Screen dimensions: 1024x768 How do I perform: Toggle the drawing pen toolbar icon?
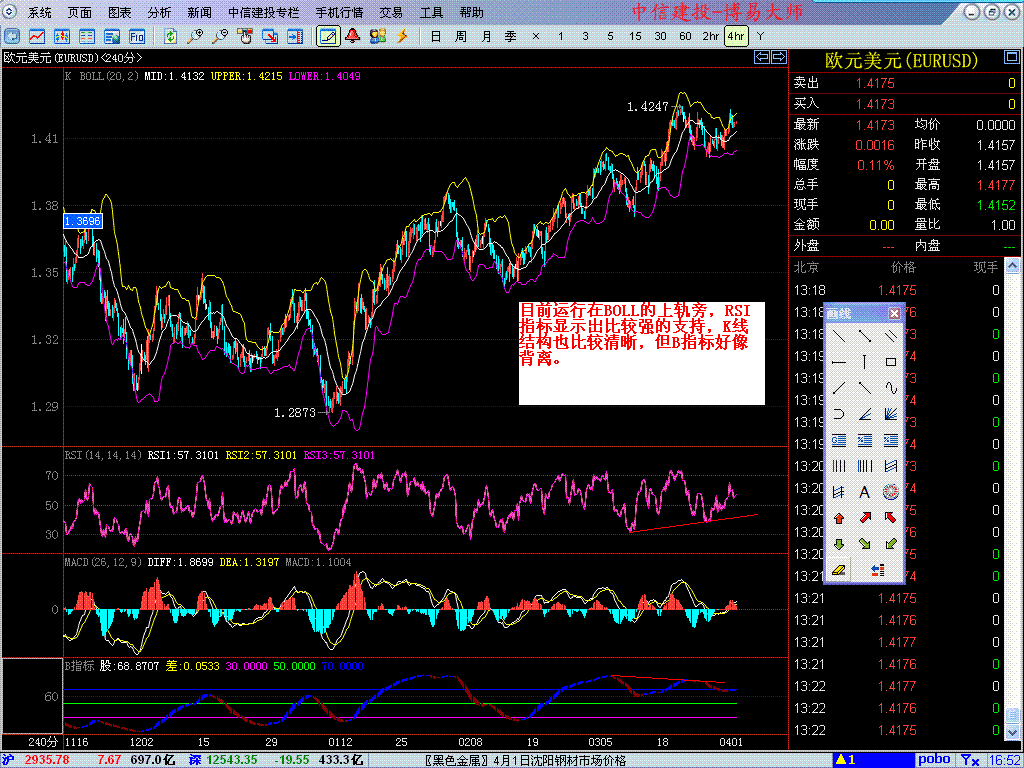tap(328, 36)
